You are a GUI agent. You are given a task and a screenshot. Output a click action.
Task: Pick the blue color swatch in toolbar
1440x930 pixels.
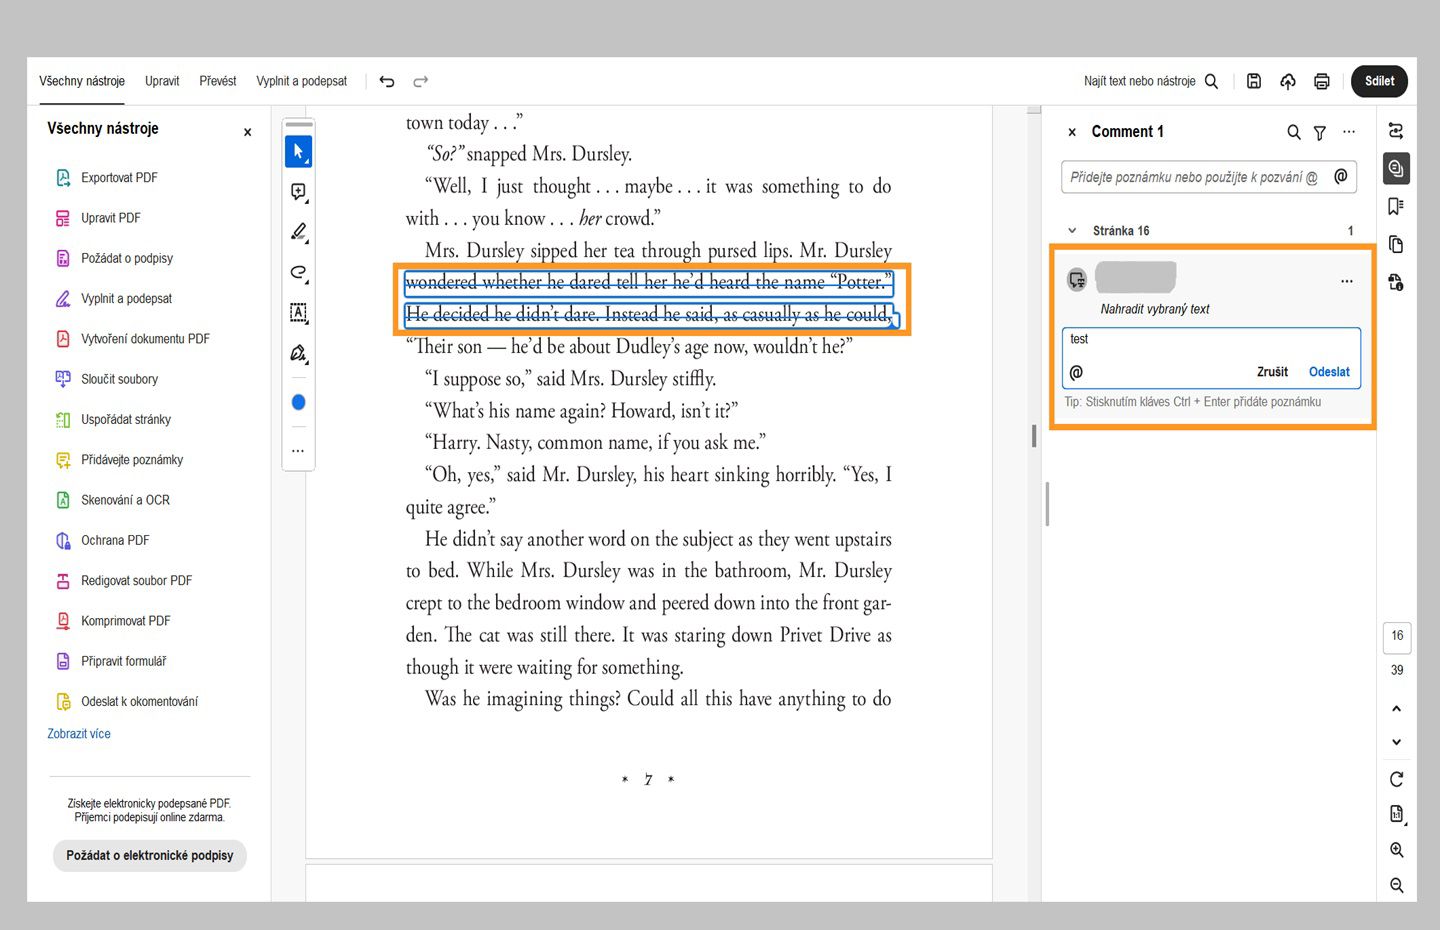298,402
